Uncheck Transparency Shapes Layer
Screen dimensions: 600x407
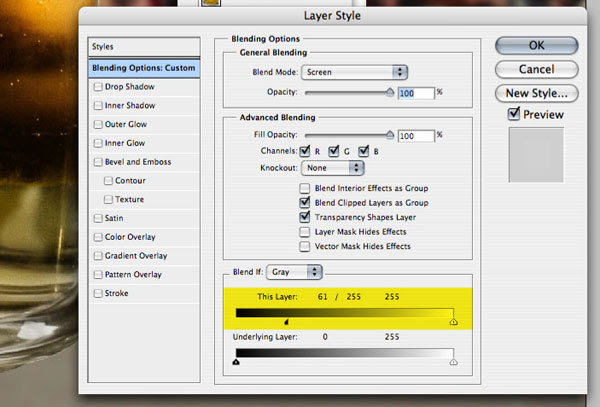[305, 217]
